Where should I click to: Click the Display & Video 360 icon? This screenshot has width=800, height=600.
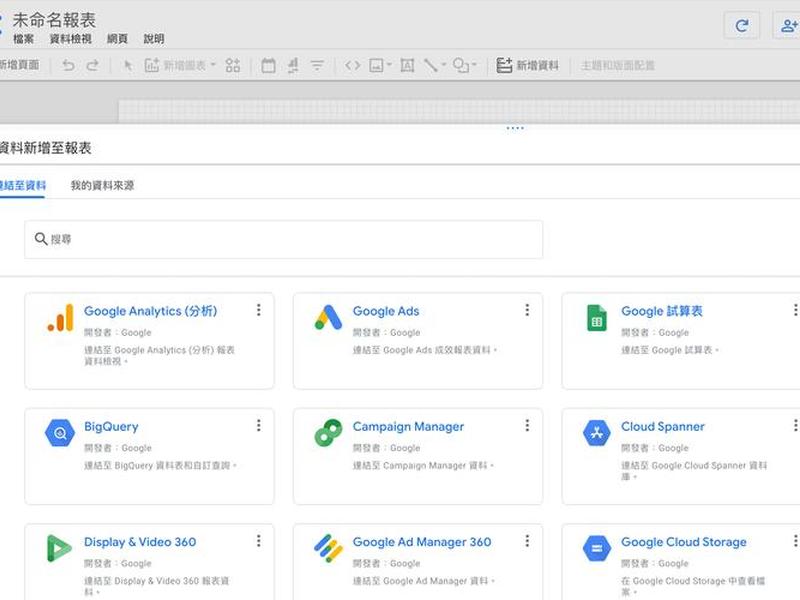(59, 548)
